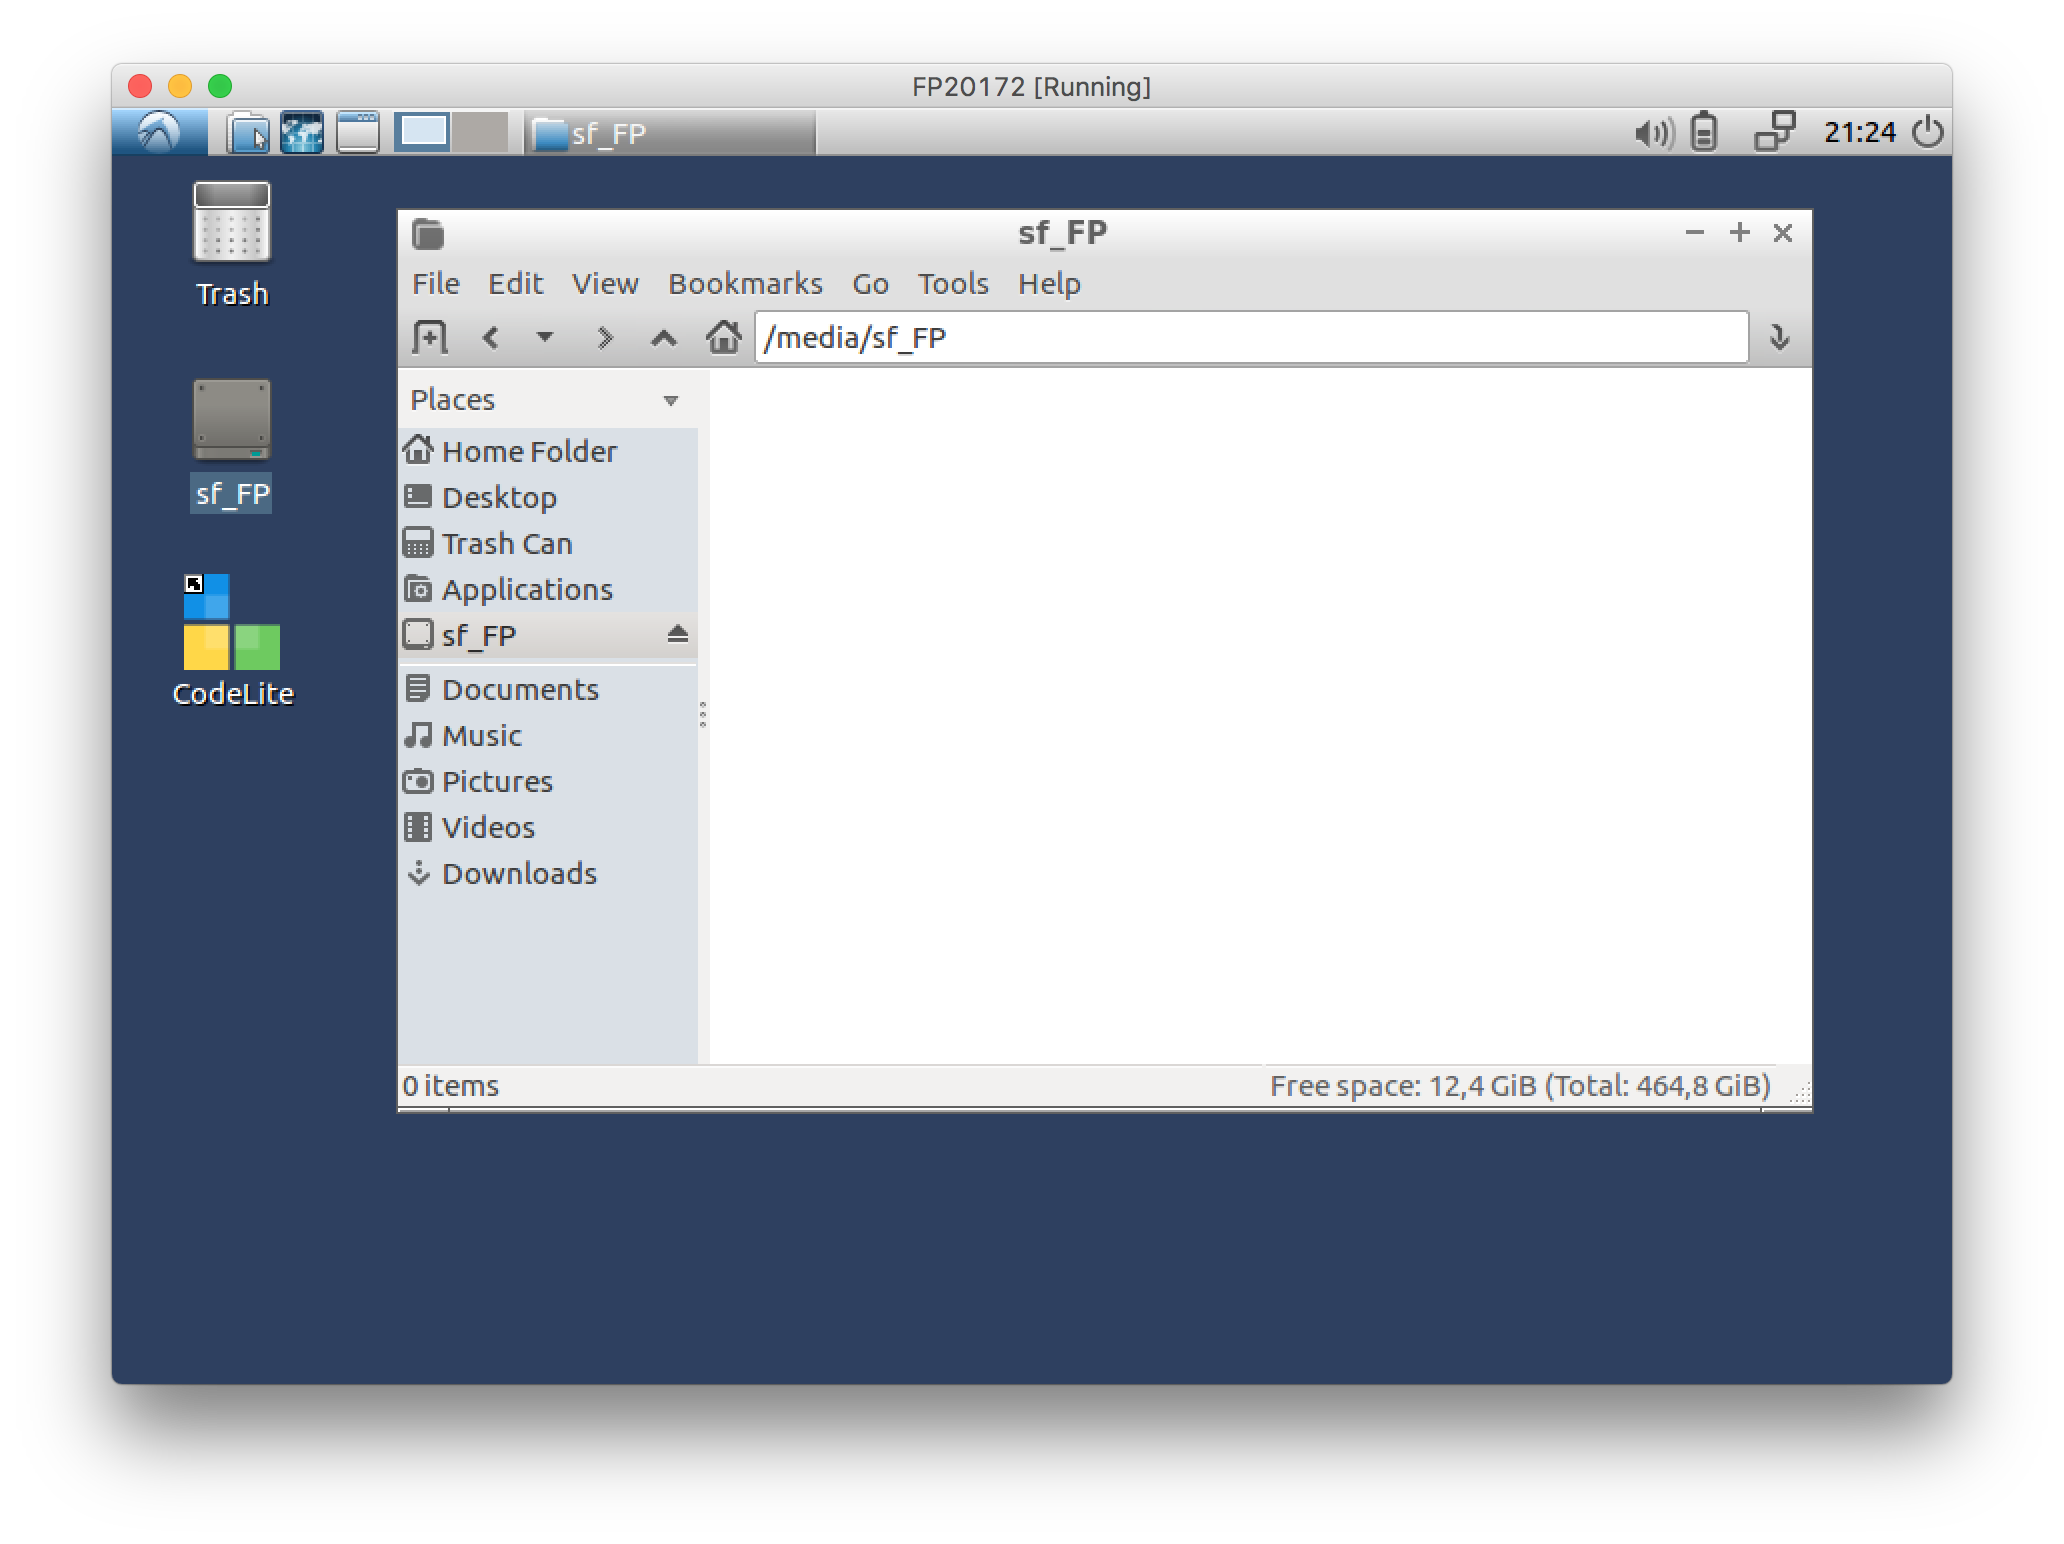The height and width of the screenshot is (1544, 2064).
Task: Open the LXDE start menu icon
Action: [x=159, y=132]
